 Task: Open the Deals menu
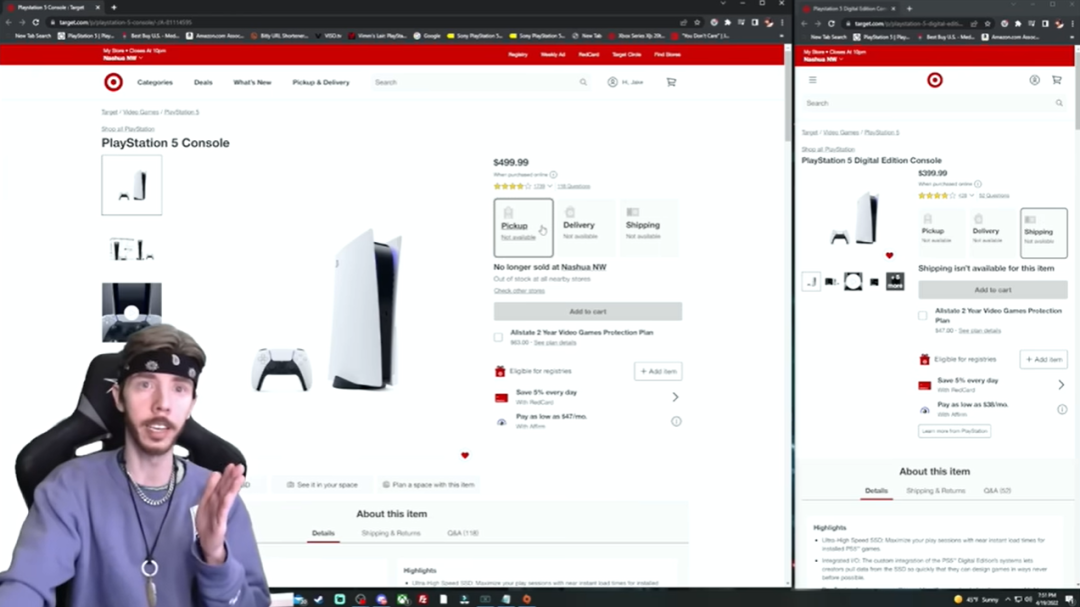click(203, 82)
